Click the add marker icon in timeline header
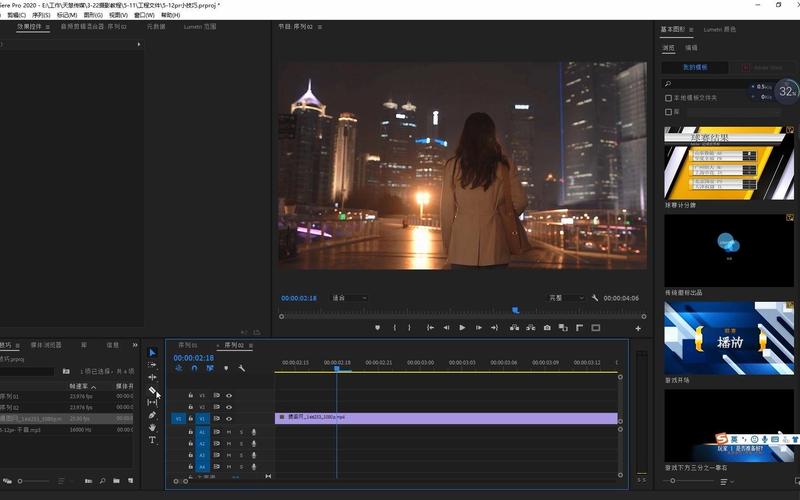This screenshot has width=800, height=500. pos(226,368)
